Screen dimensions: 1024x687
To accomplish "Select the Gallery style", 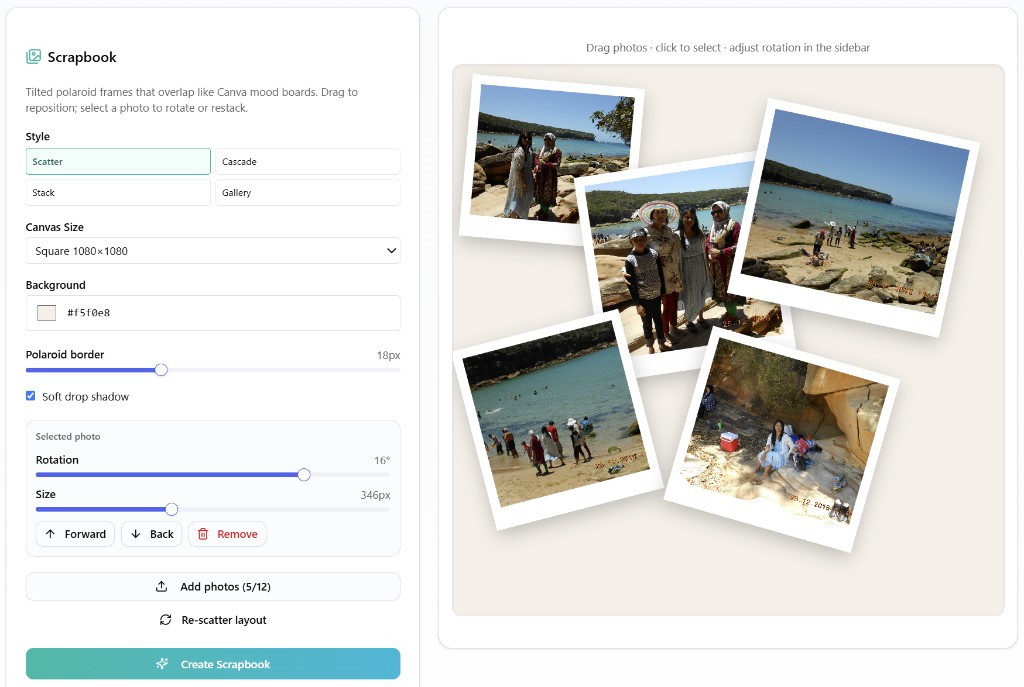I will coord(308,193).
